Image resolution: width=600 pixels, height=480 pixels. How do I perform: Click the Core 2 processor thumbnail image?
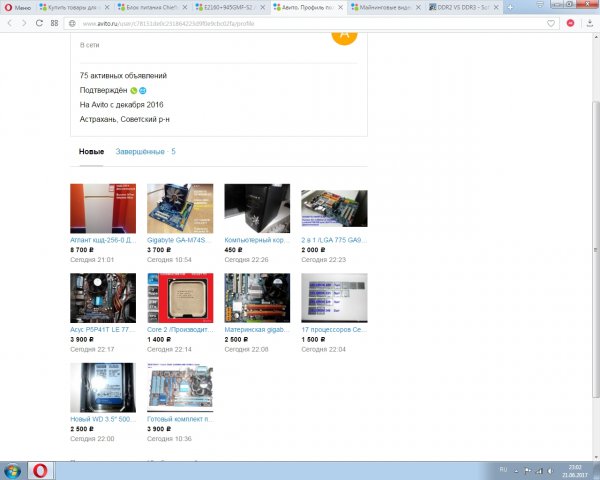pos(180,297)
